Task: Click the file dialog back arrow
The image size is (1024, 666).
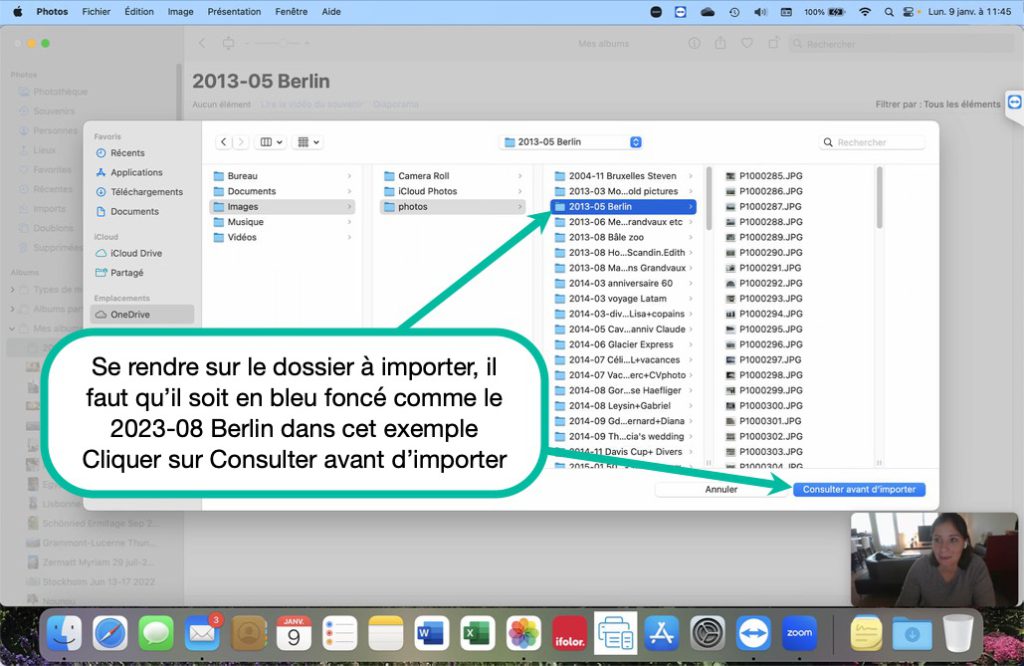Action: pyautogui.click(x=224, y=143)
